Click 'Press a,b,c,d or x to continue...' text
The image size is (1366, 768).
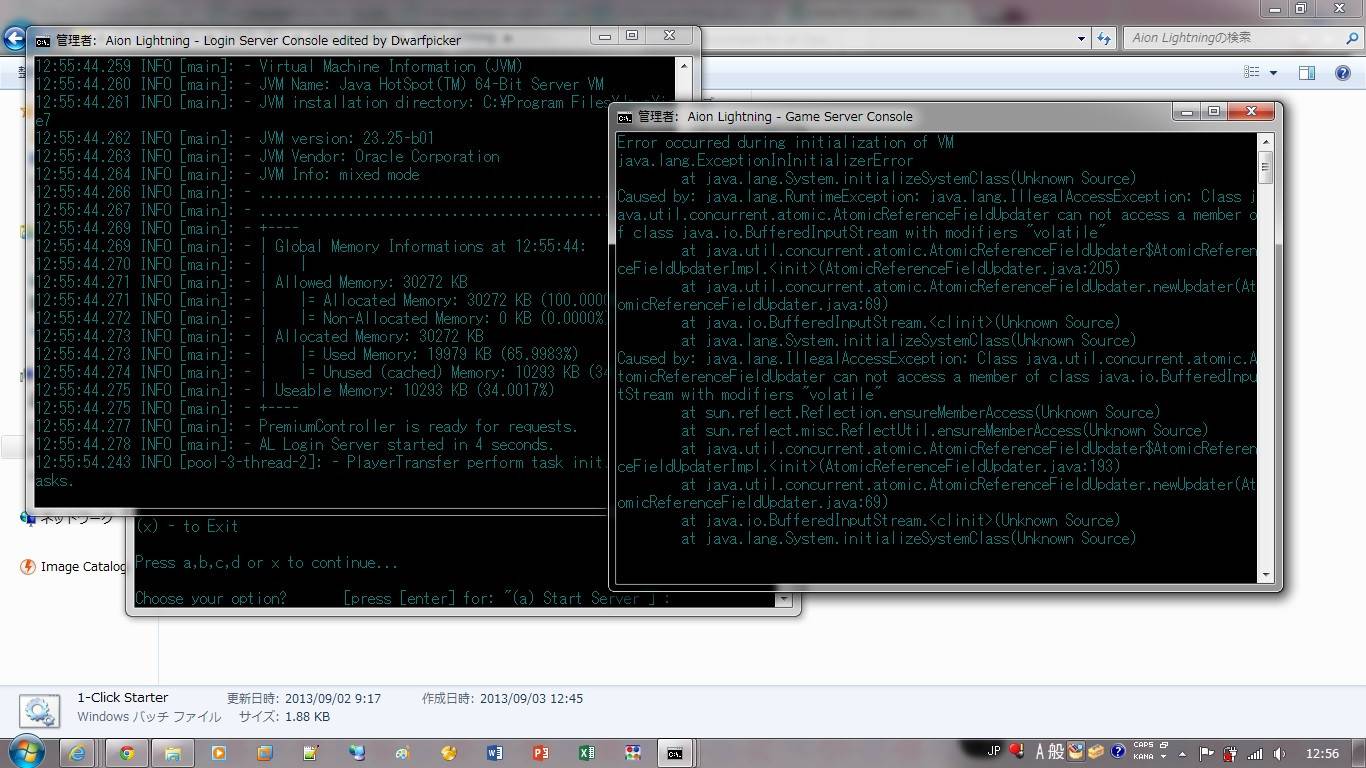[266, 562]
